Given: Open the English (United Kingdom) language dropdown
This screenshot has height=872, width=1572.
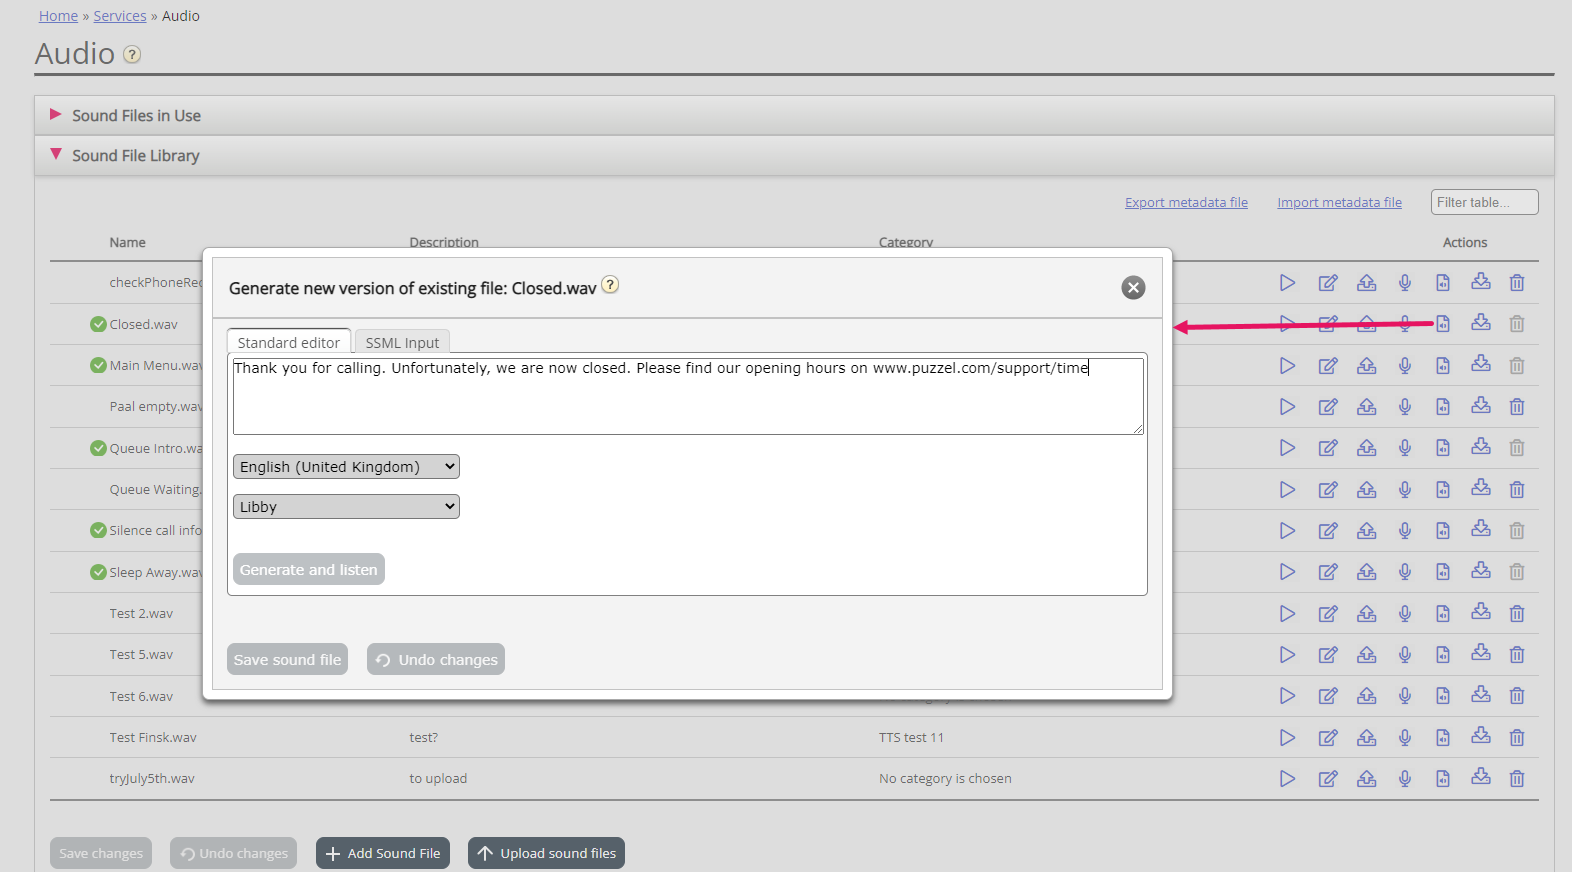Looking at the screenshot, I should pos(346,467).
